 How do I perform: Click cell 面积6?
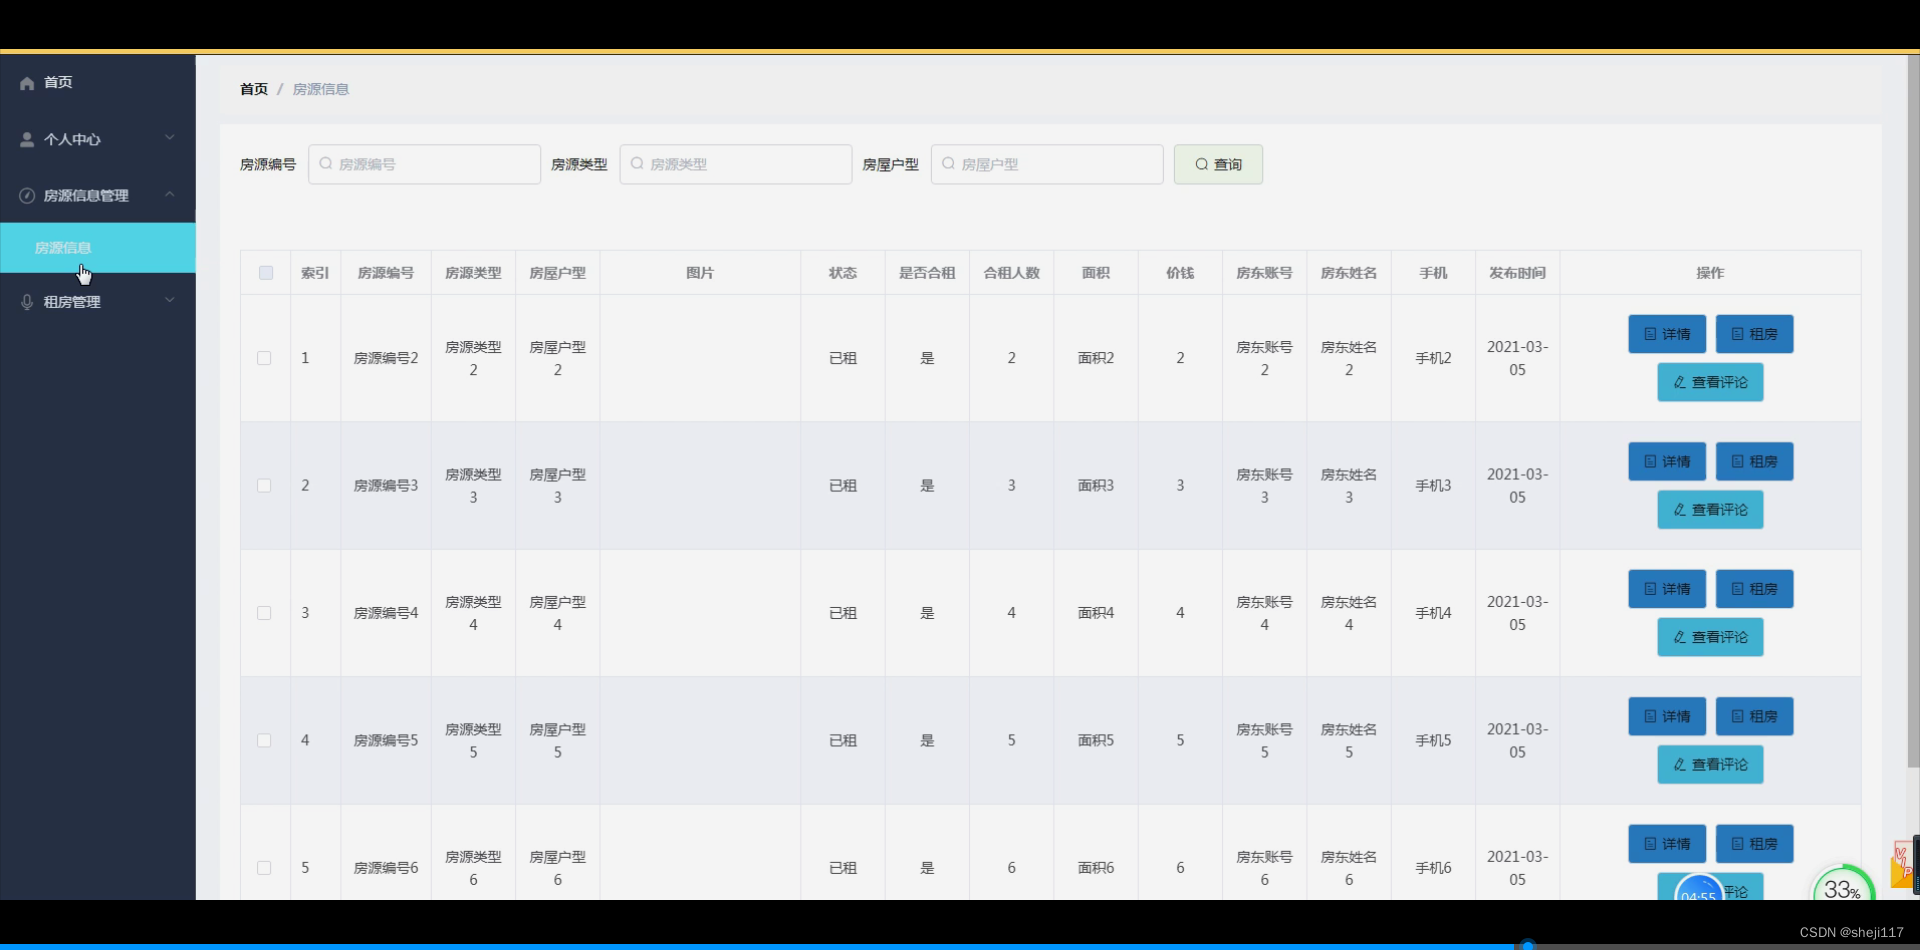[1096, 868]
